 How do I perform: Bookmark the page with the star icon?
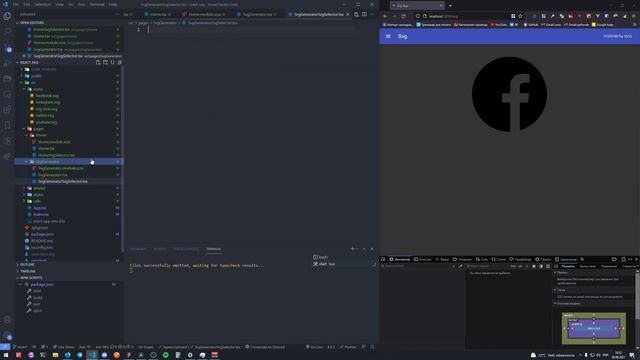520,16
